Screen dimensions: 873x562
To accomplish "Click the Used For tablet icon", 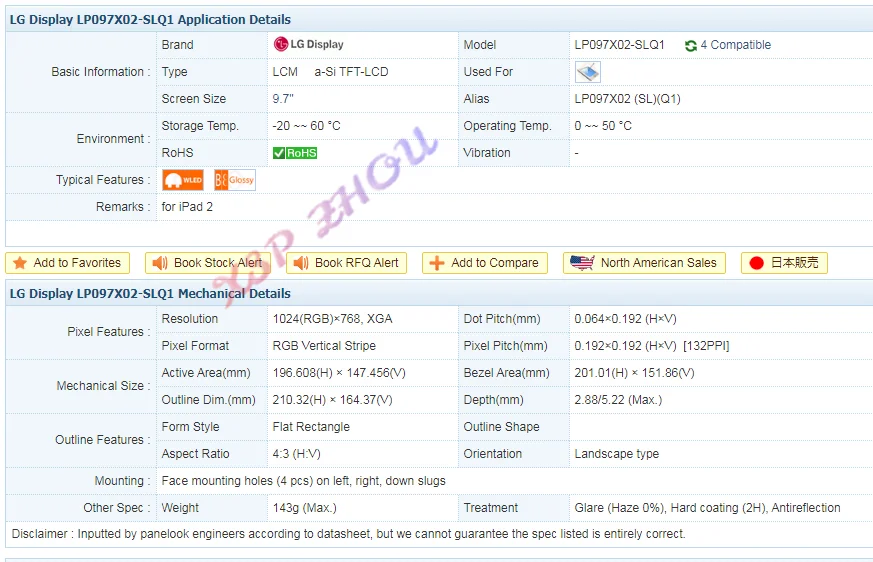I will 587,72.
